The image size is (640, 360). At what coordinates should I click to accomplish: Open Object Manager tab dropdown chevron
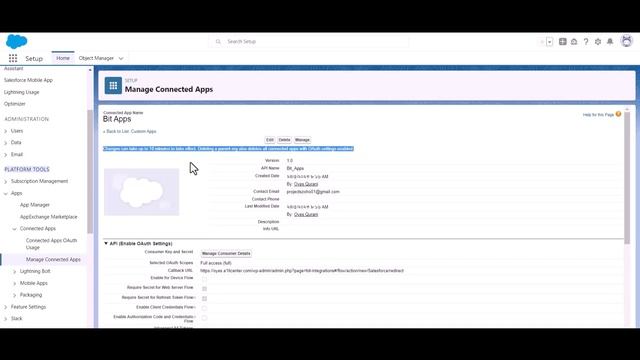tap(121, 58)
